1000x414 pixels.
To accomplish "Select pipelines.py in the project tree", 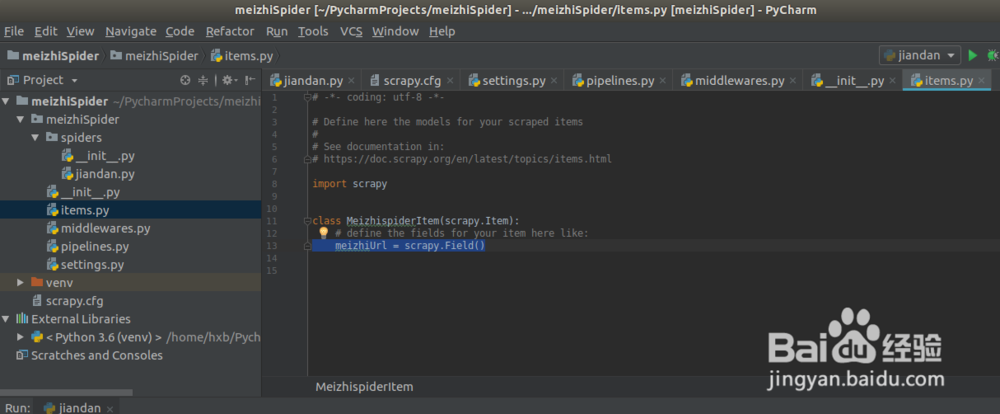I will pyautogui.click(x=88, y=246).
